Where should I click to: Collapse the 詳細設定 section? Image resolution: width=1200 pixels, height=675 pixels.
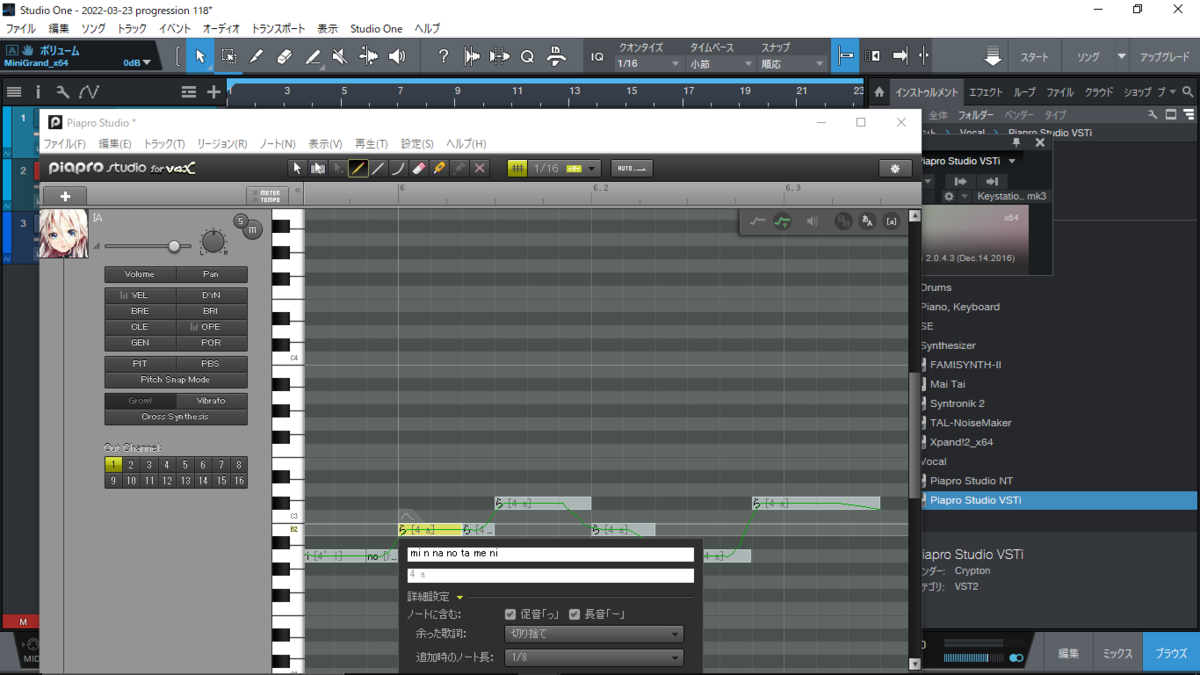click(460, 597)
